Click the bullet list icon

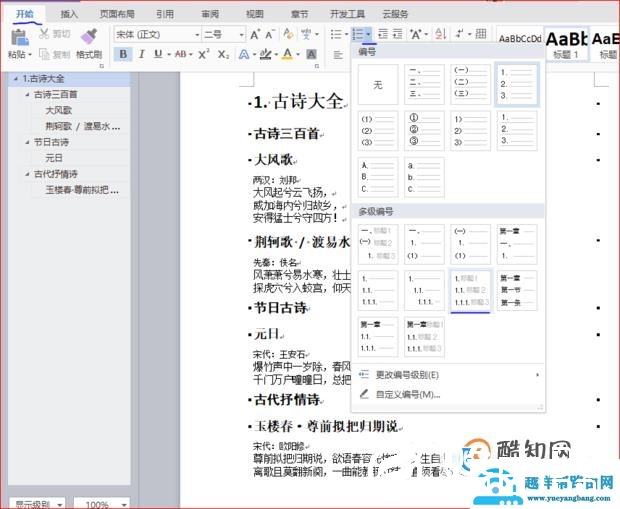pyautogui.click(x=336, y=34)
